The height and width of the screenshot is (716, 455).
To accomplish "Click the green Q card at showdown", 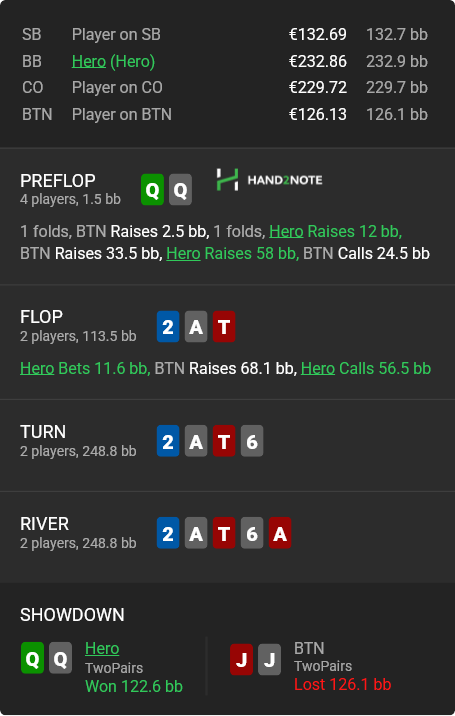I will (x=32, y=658).
